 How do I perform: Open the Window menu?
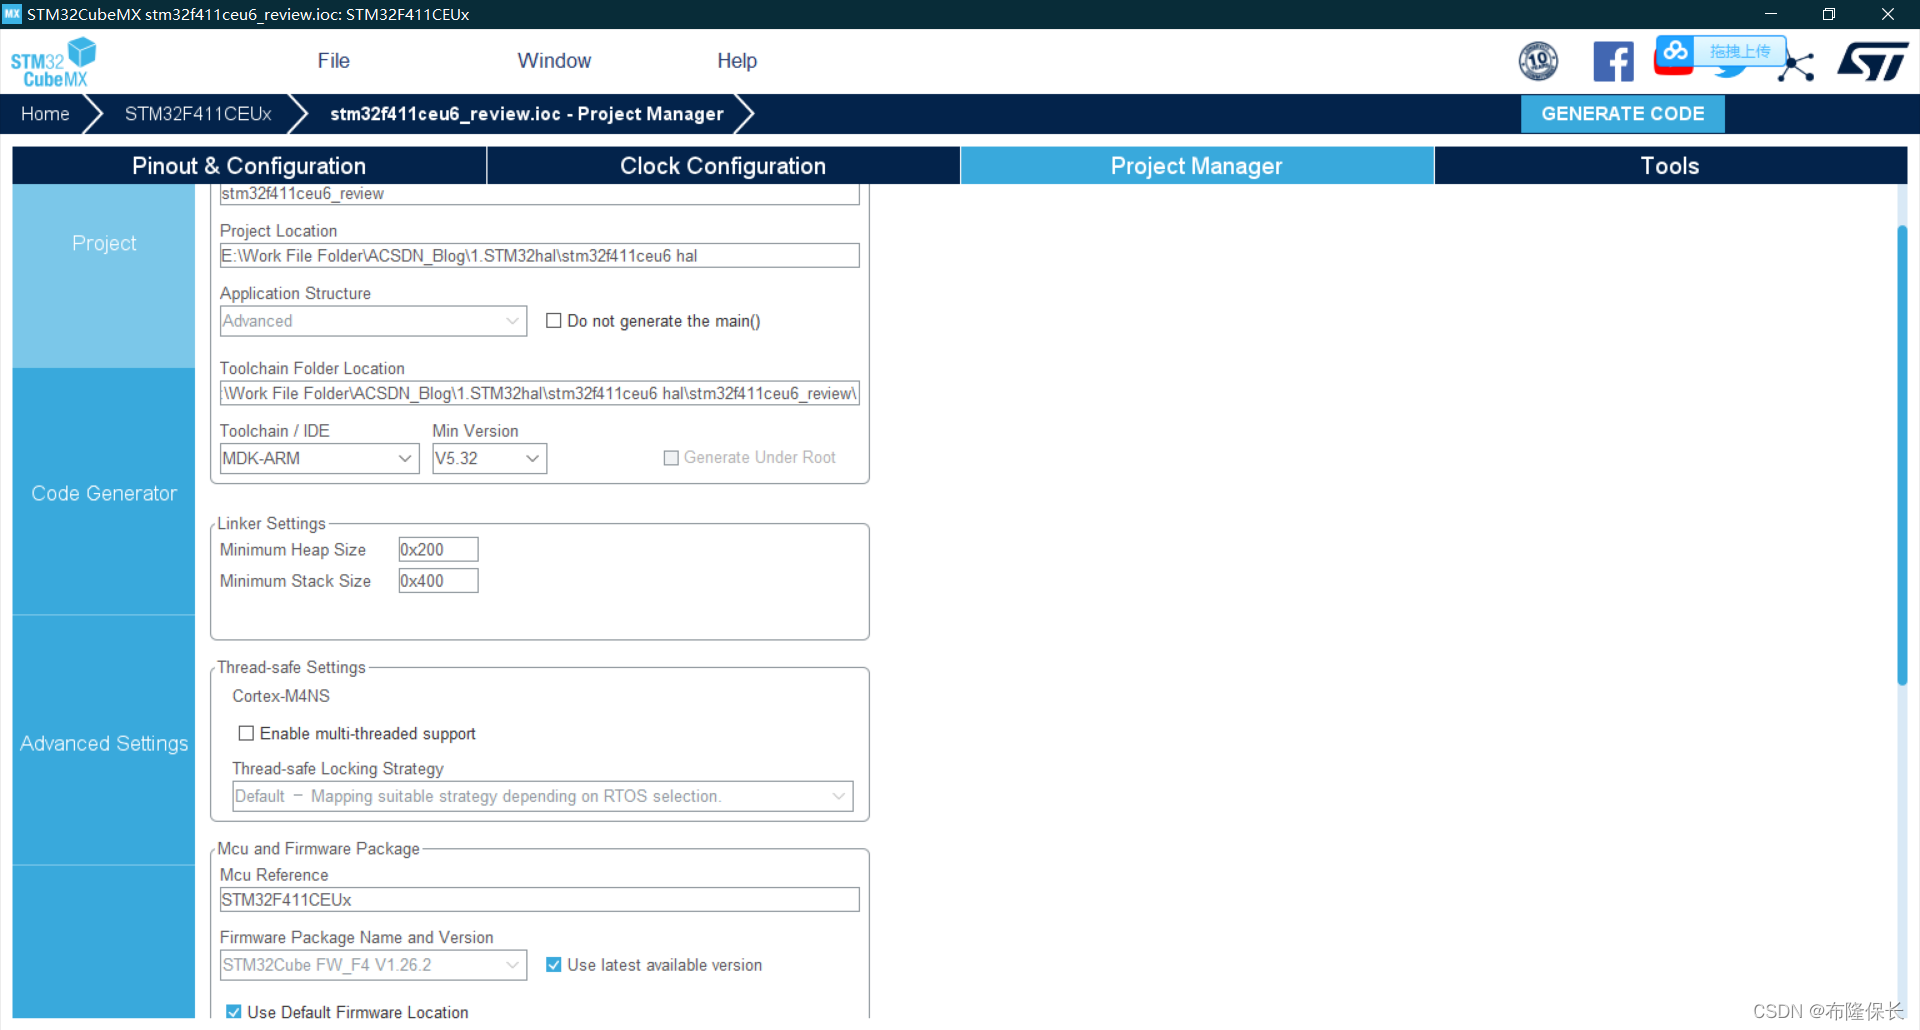(x=554, y=61)
